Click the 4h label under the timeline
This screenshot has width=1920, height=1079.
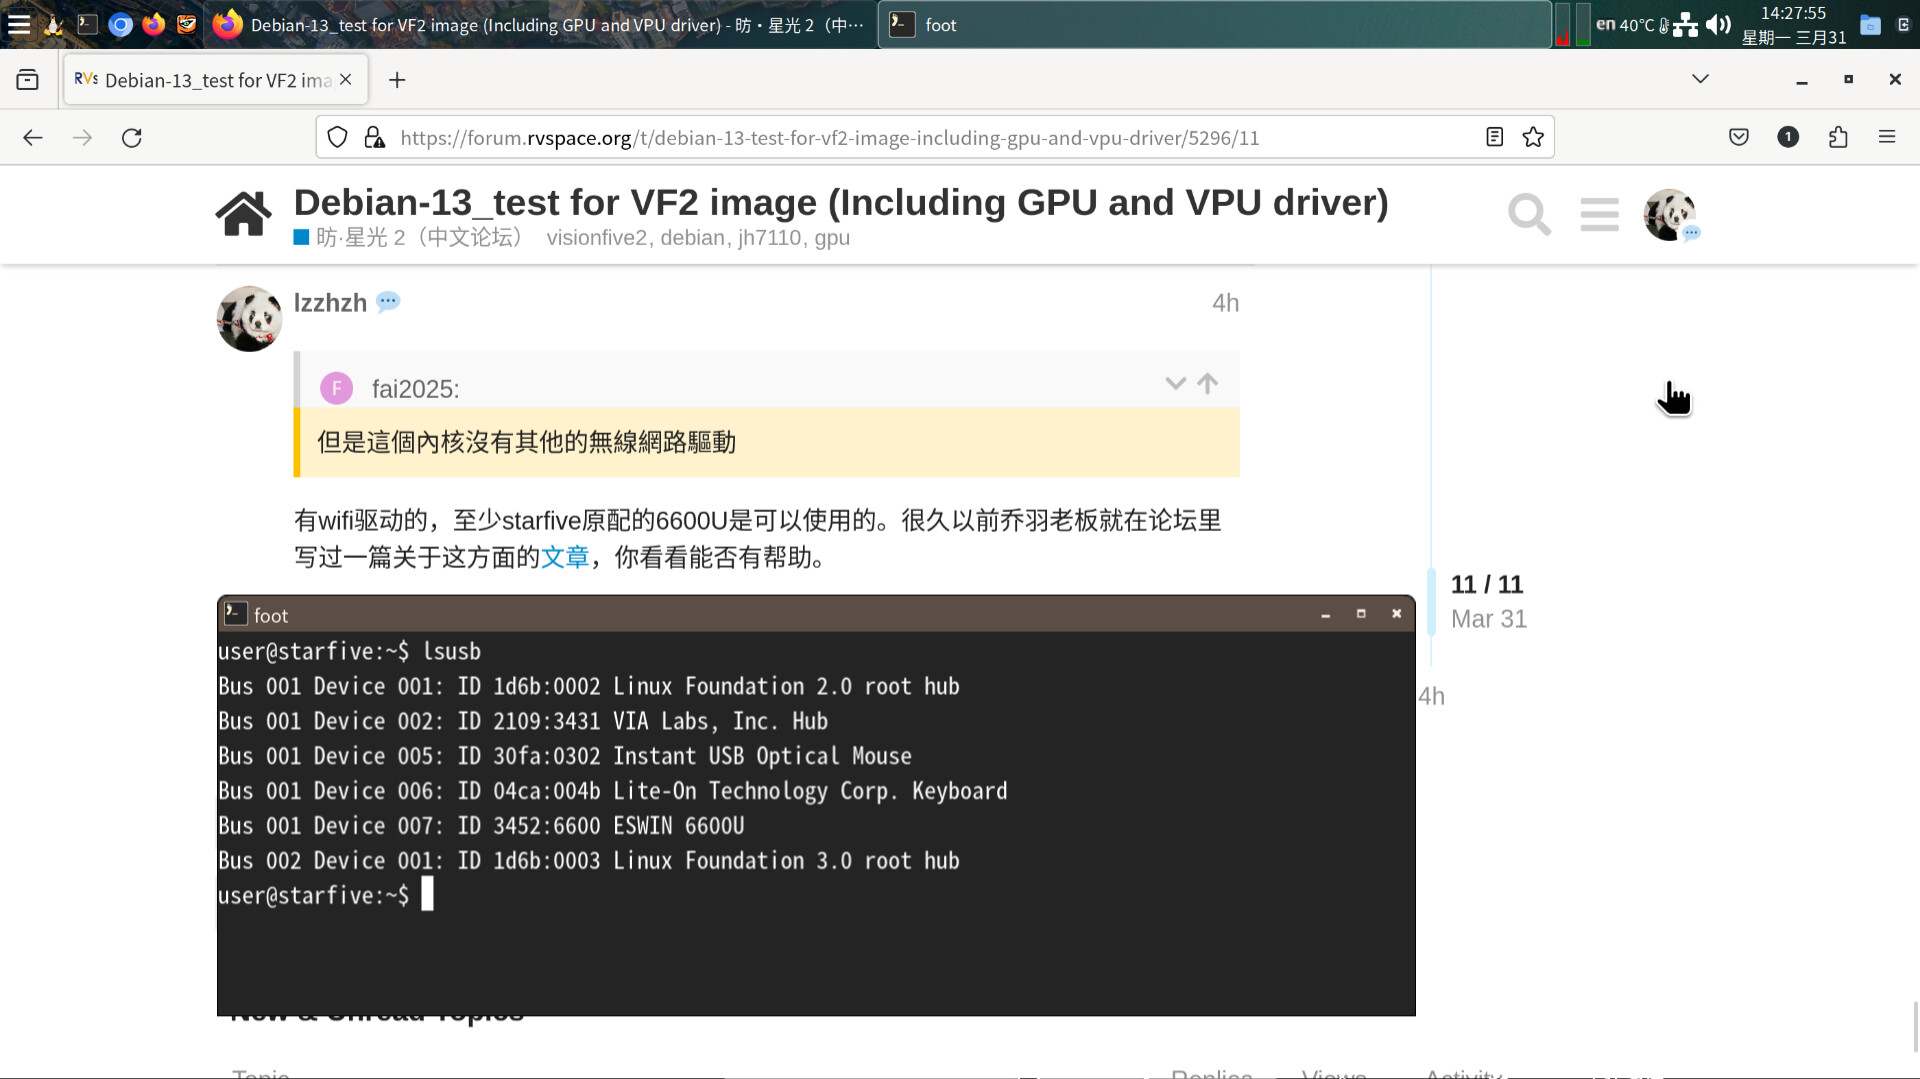1431,696
